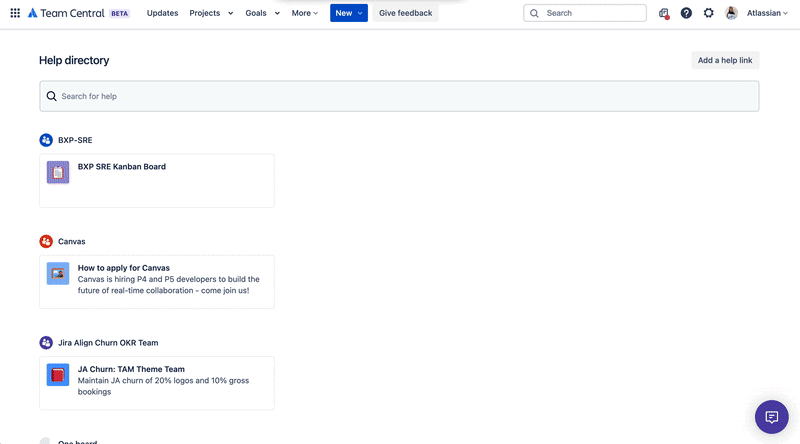Focus the Search for help field
This screenshot has width=800, height=444.
click(x=399, y=96)
